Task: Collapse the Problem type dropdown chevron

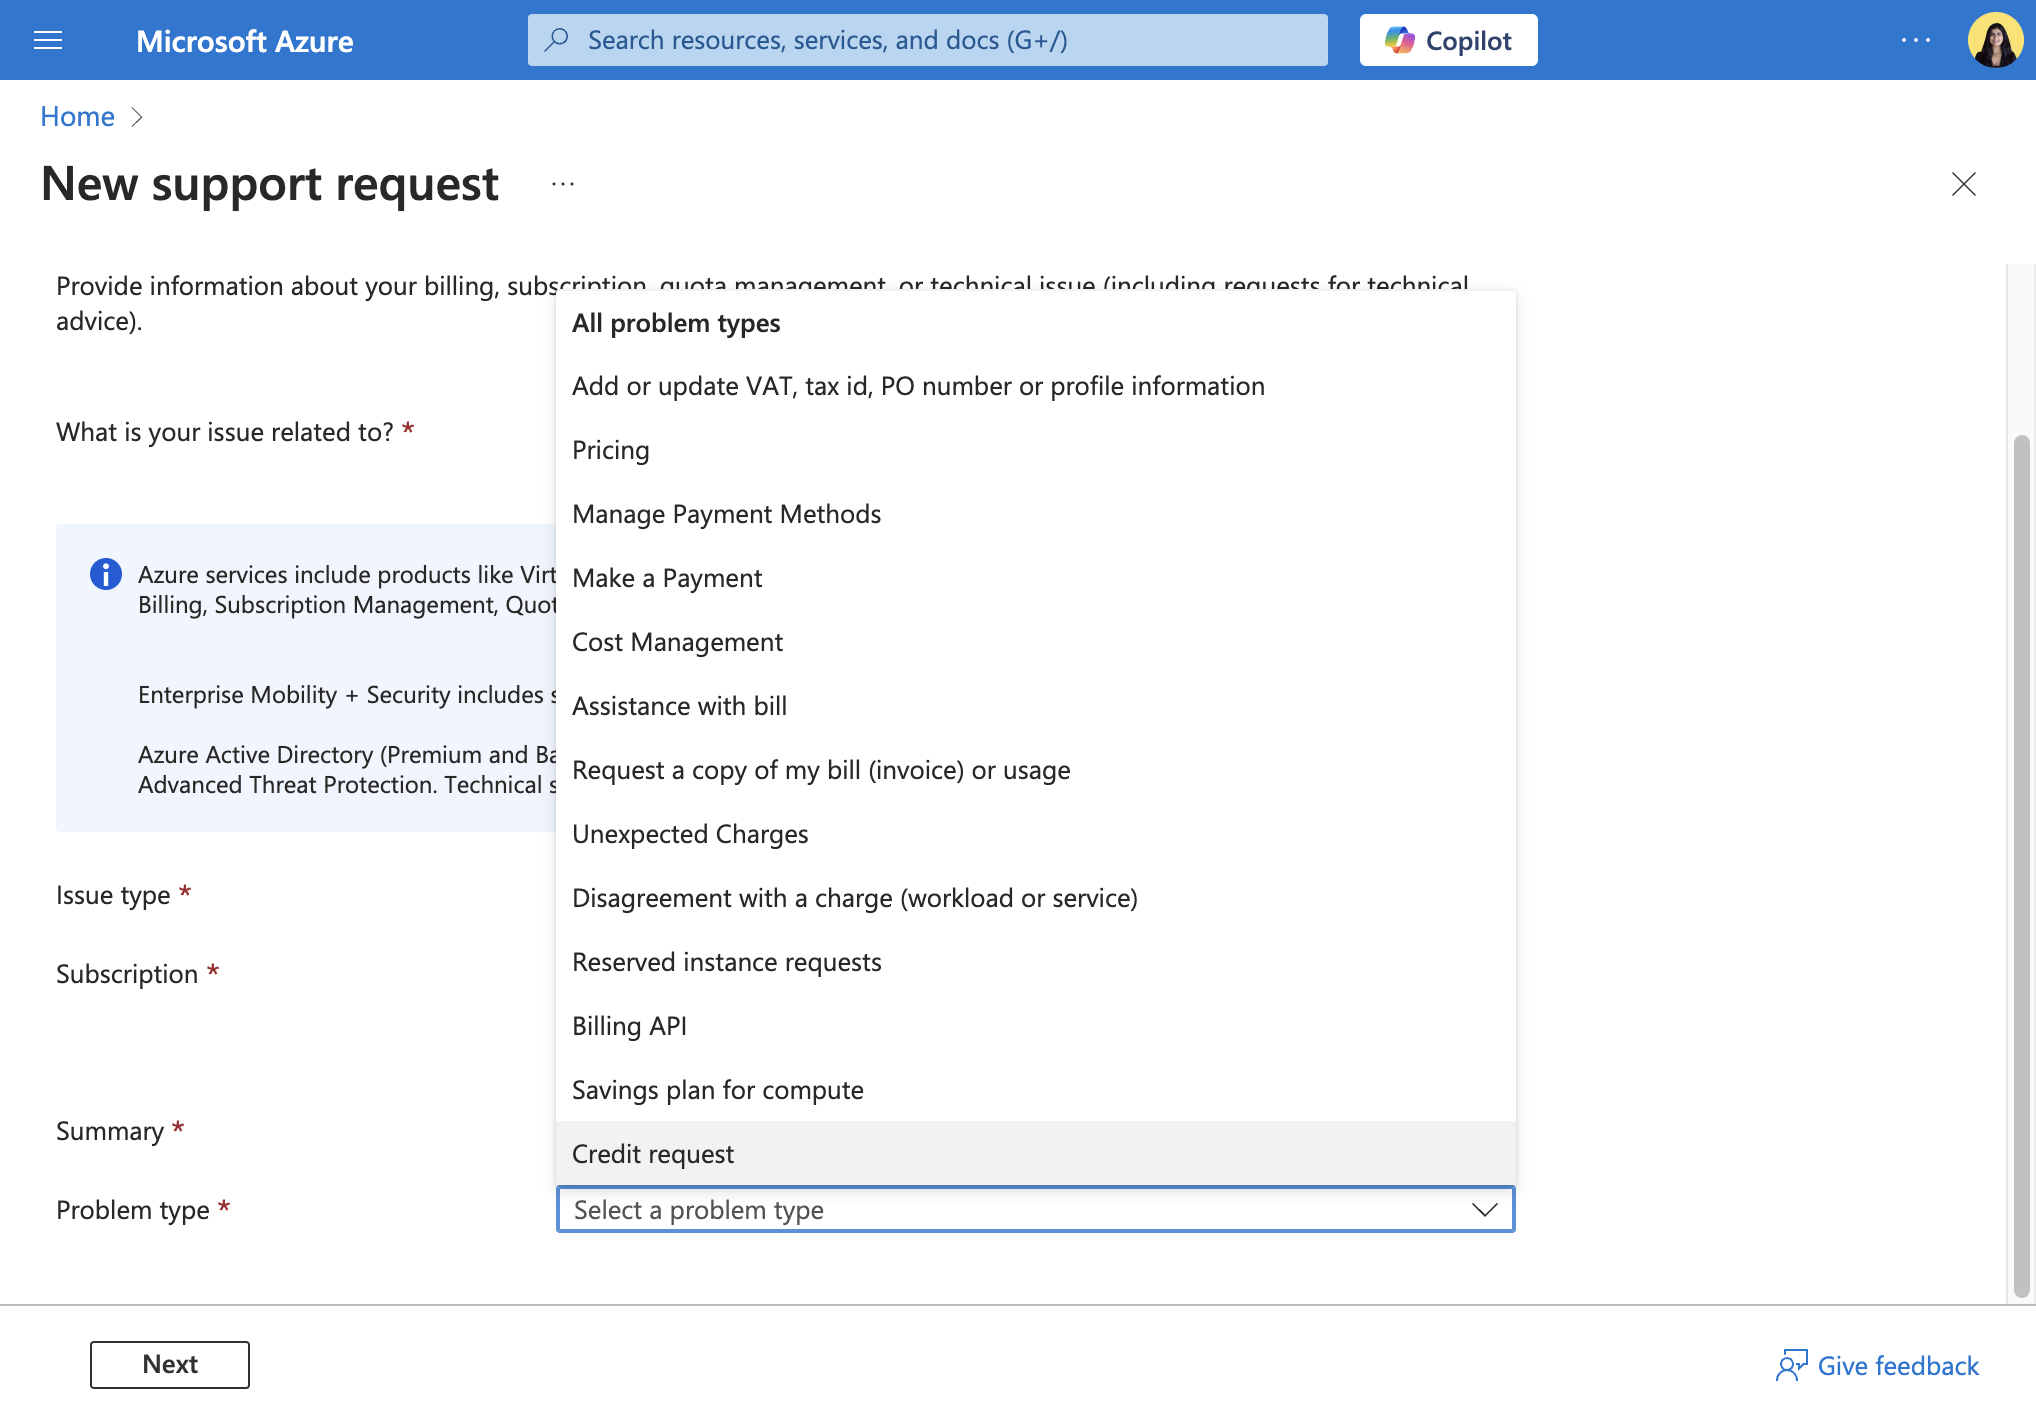Action: point(1485,1210)
